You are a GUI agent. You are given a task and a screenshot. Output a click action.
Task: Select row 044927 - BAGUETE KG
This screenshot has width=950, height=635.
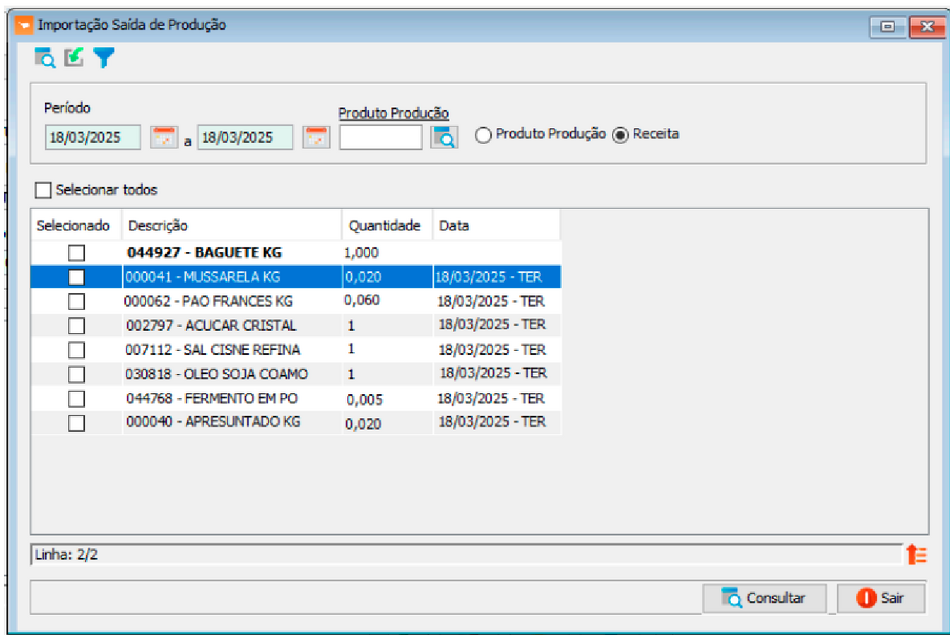(x=296, y=253)
